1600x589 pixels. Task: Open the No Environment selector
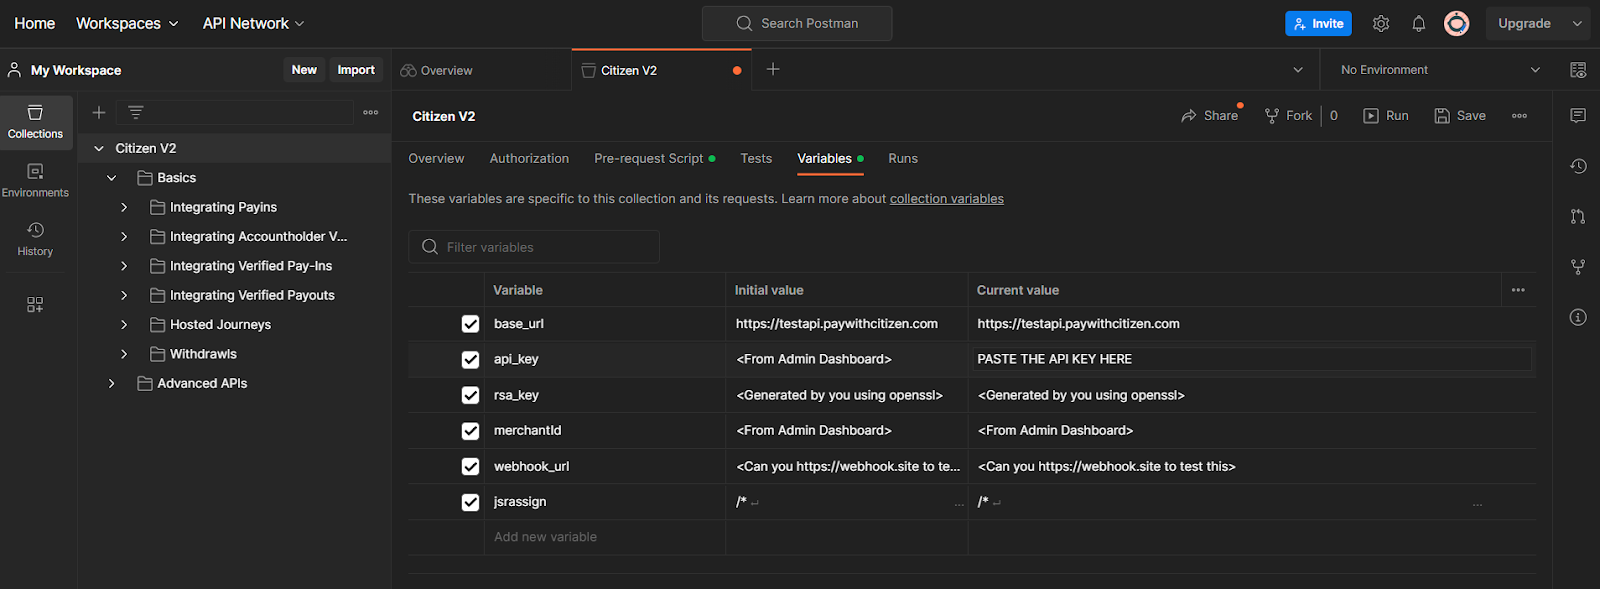[1440, 70]
